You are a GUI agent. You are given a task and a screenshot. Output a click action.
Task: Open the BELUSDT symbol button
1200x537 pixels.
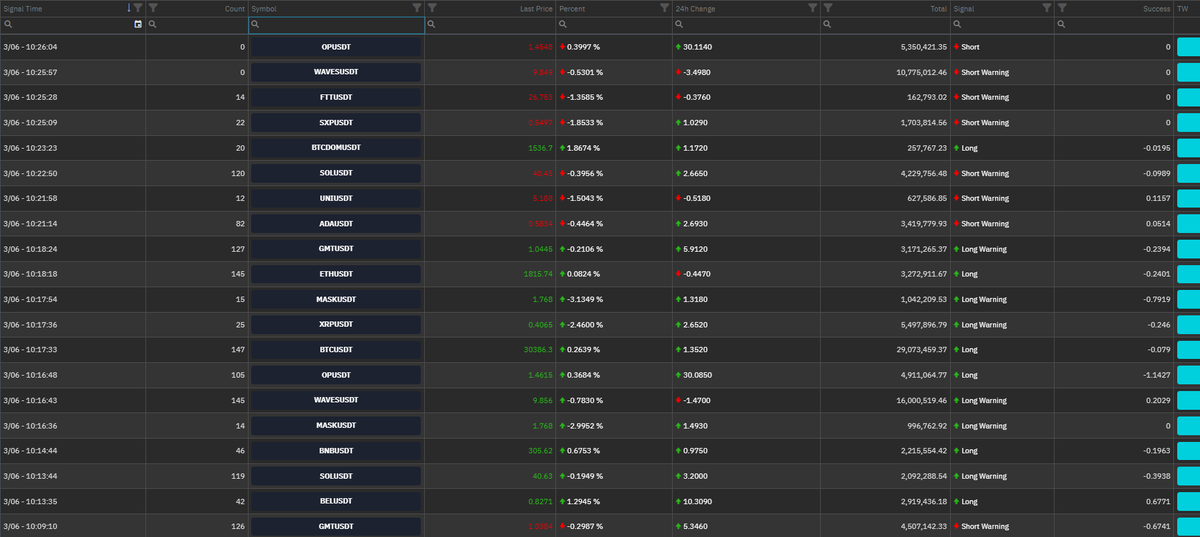[x=336, y=501]
